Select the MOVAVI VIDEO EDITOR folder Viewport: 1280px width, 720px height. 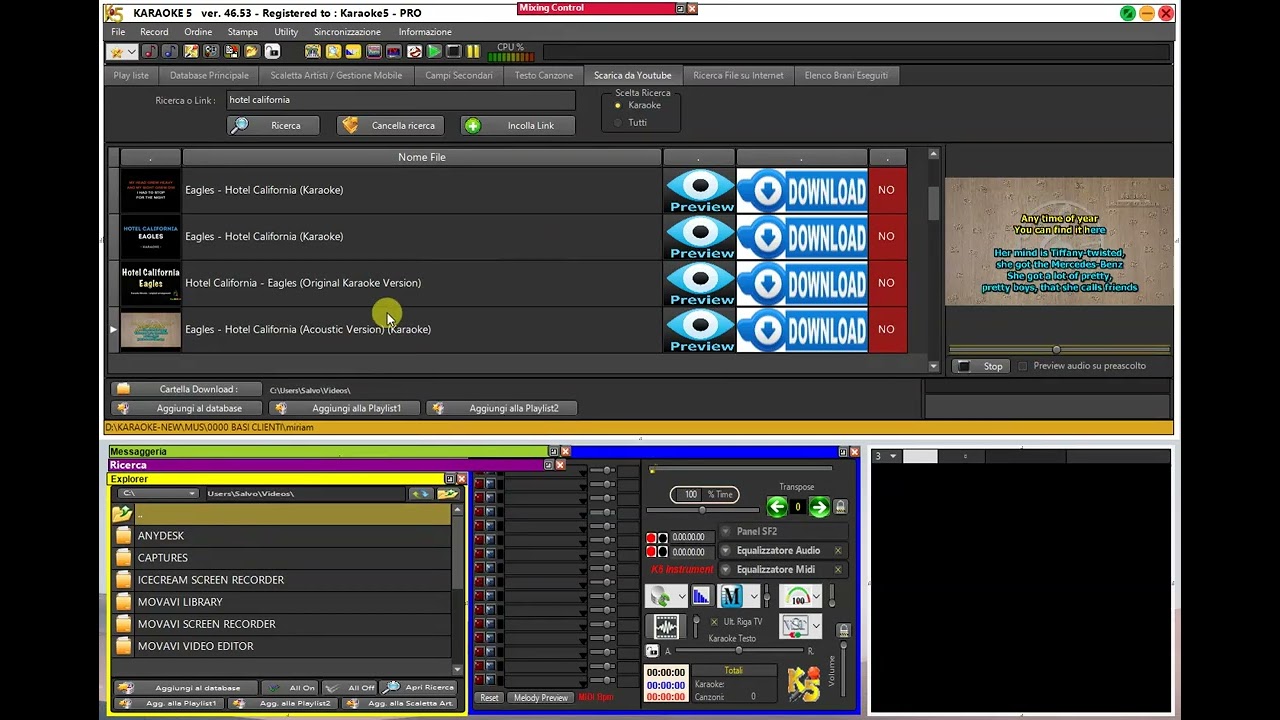coord(281,646)
